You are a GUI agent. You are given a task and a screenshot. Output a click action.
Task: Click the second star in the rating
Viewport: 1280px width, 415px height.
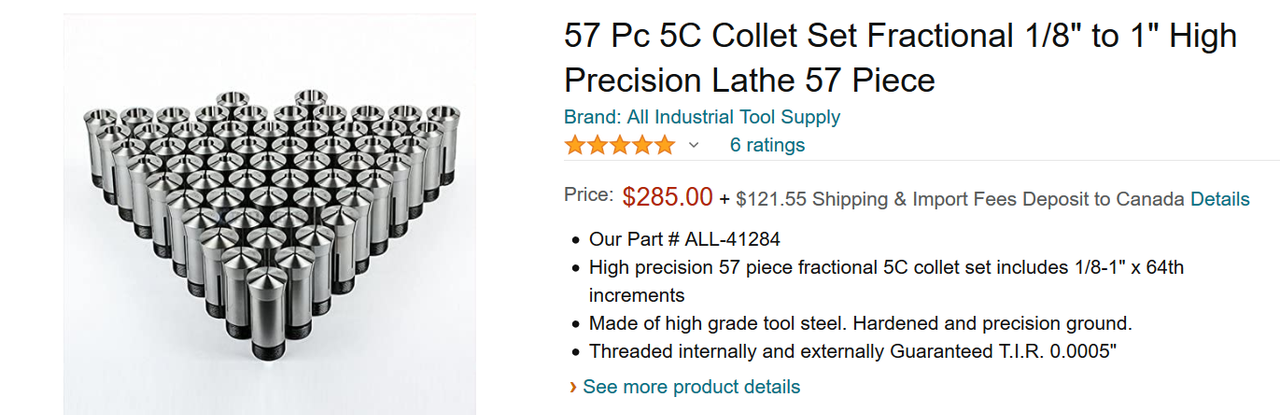coord(598,145)
